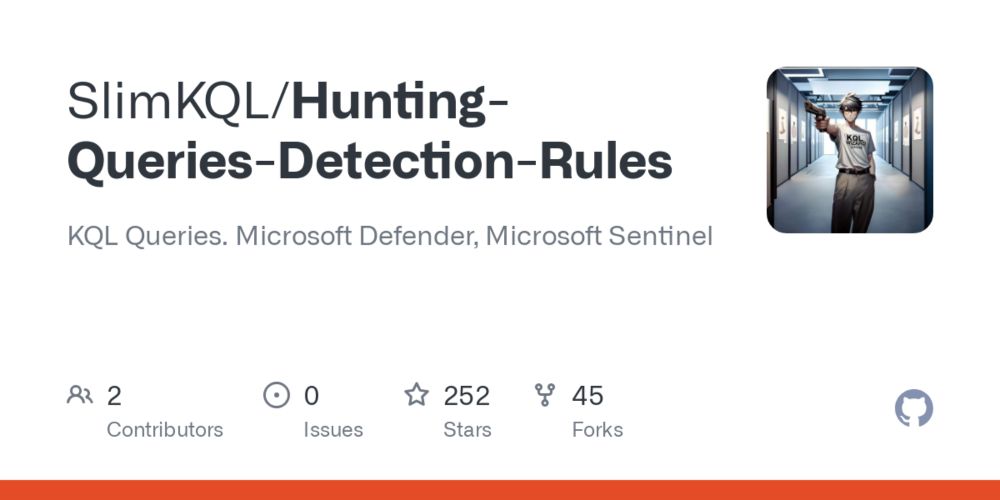1000x500 pixels.
Task: Click the Forks label
Action: click(x=598, y=430)
